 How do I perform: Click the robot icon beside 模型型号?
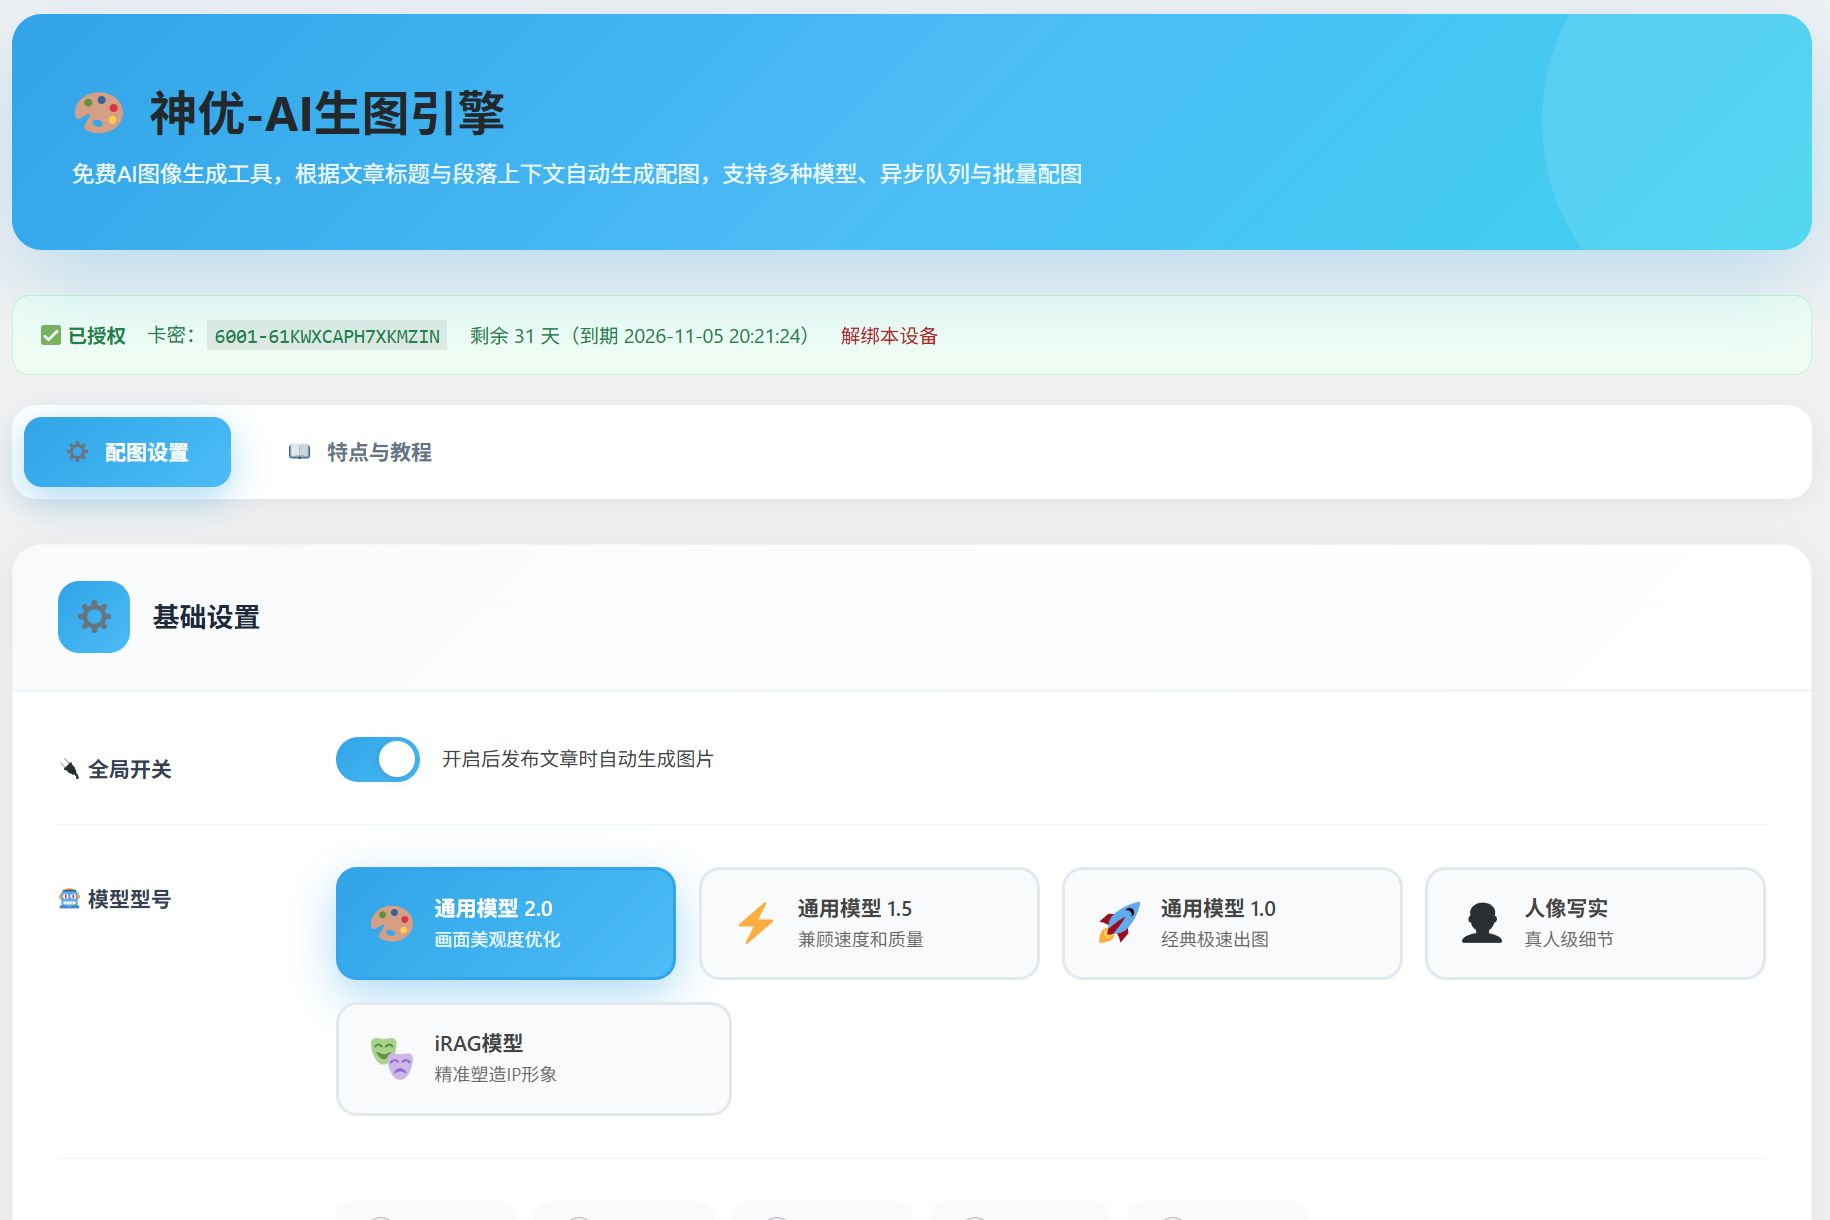click(x=69, y=899)
